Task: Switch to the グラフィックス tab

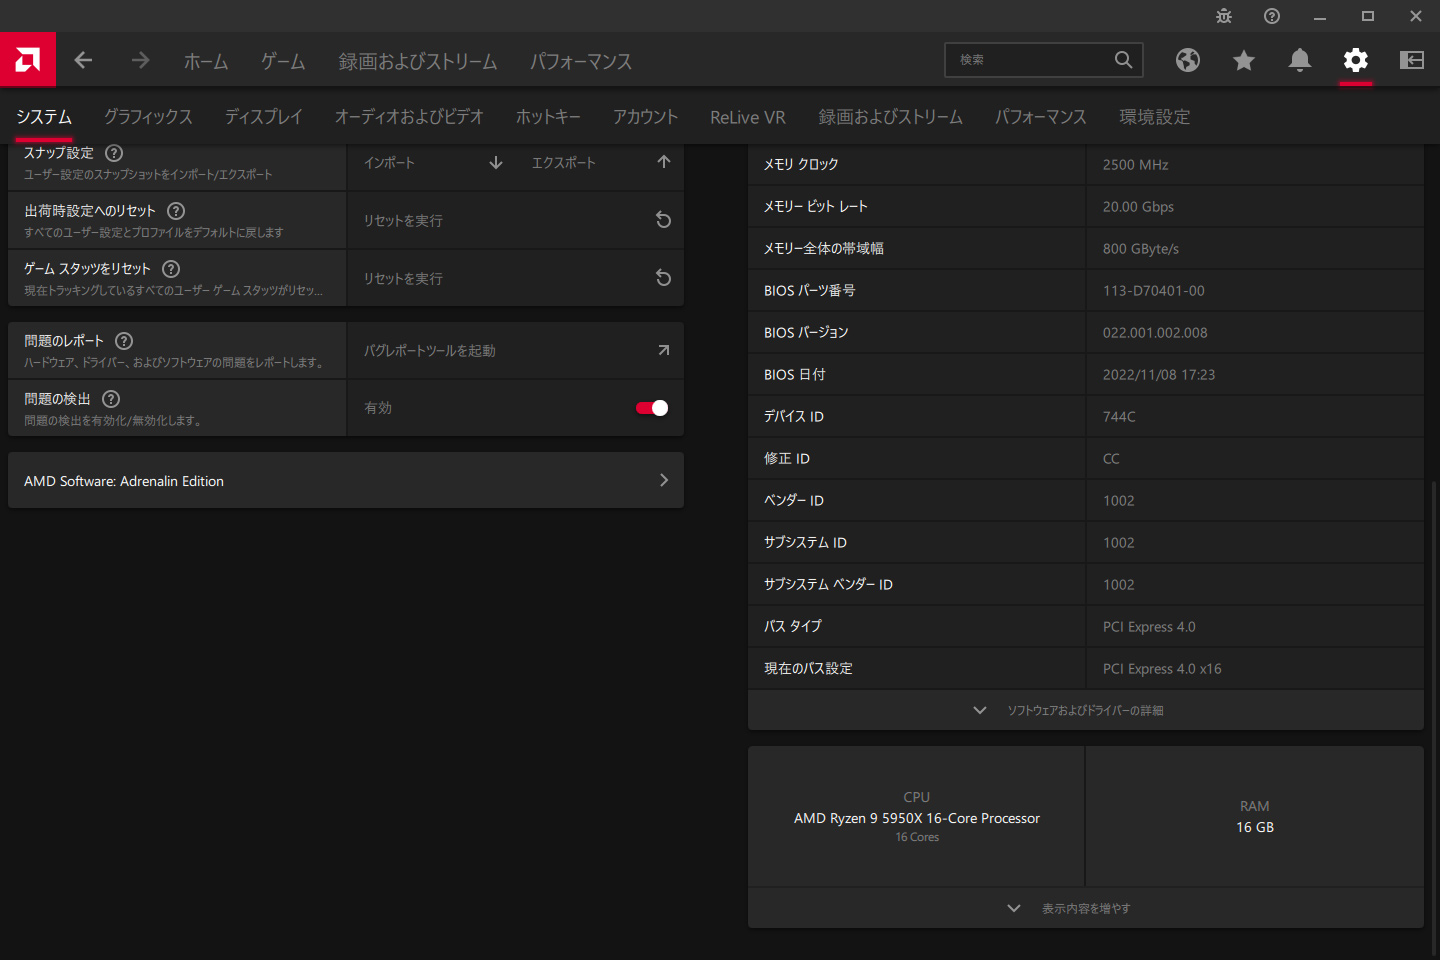Action: [148, 117]
